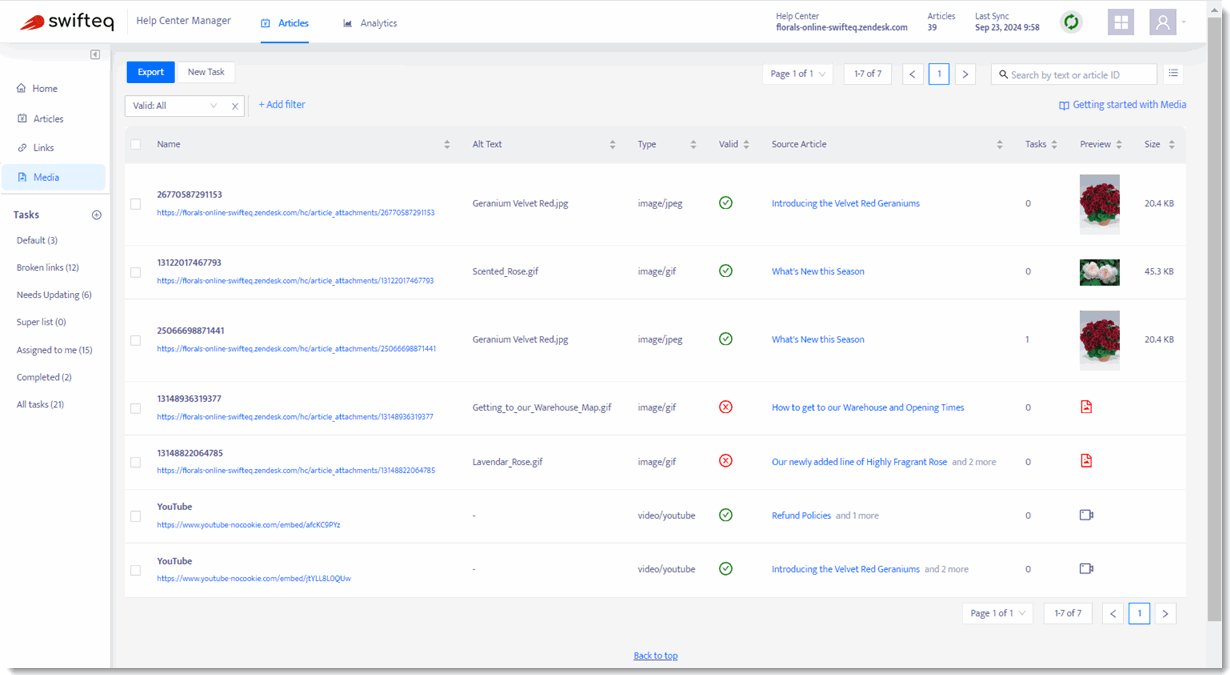Go to next page at bottom

click(x=1165, y=614)
